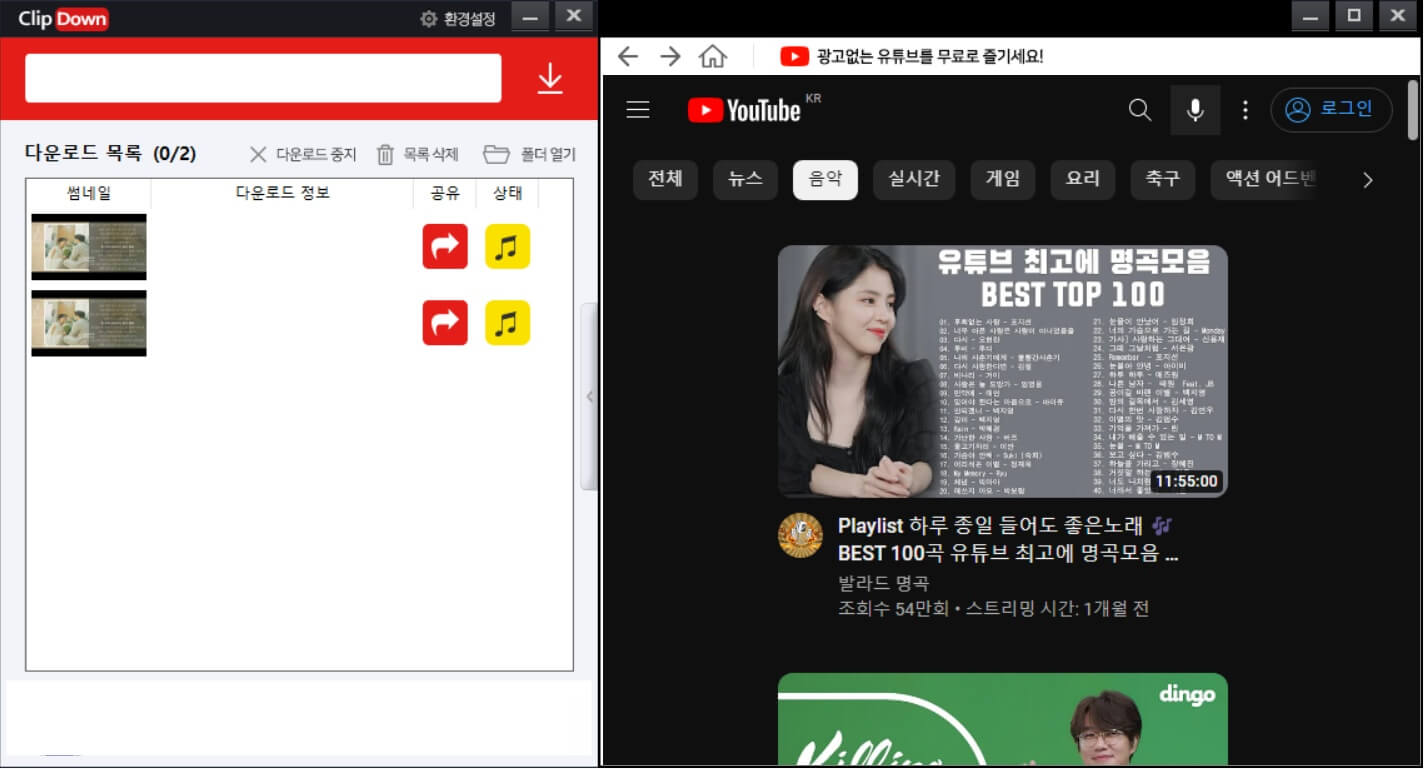
Task: Open 환경설정 settings in ClipDown
Action: pyautogui.click(x=458, y=18)
